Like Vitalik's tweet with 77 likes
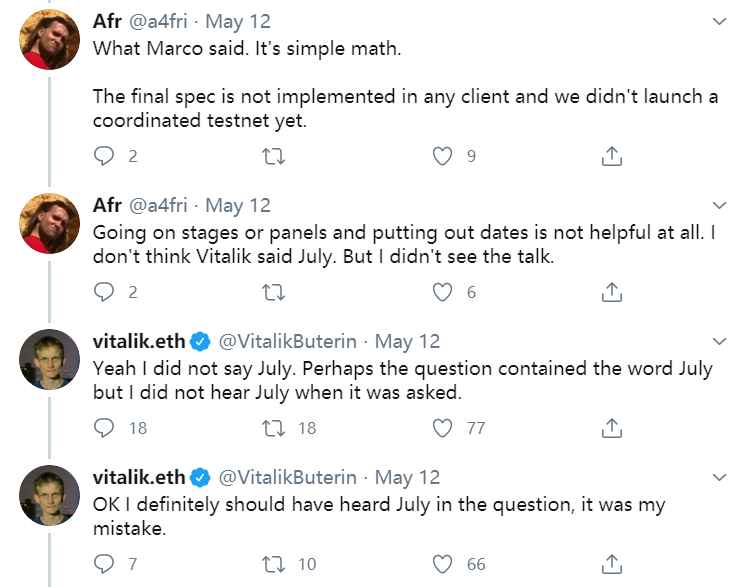 [x=443, y=428]
